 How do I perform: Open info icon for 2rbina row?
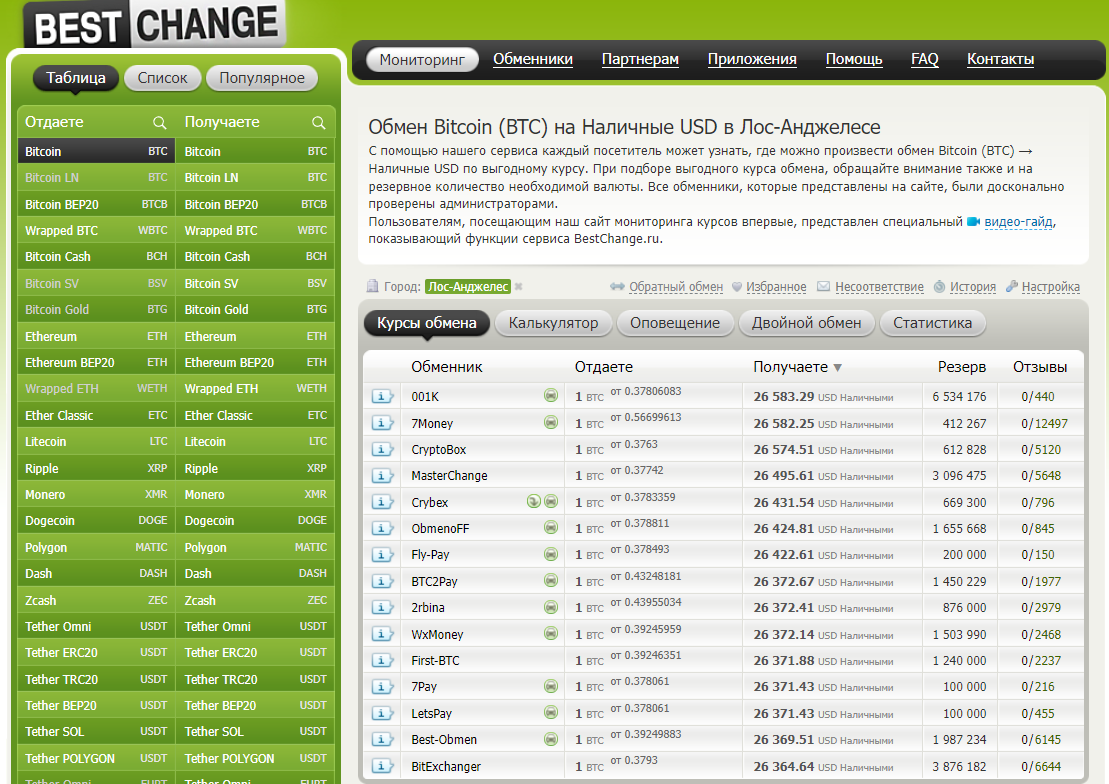[382, 608]
